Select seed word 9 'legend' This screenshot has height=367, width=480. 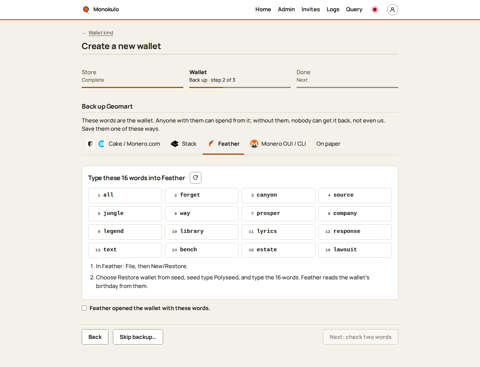(125, 231)
